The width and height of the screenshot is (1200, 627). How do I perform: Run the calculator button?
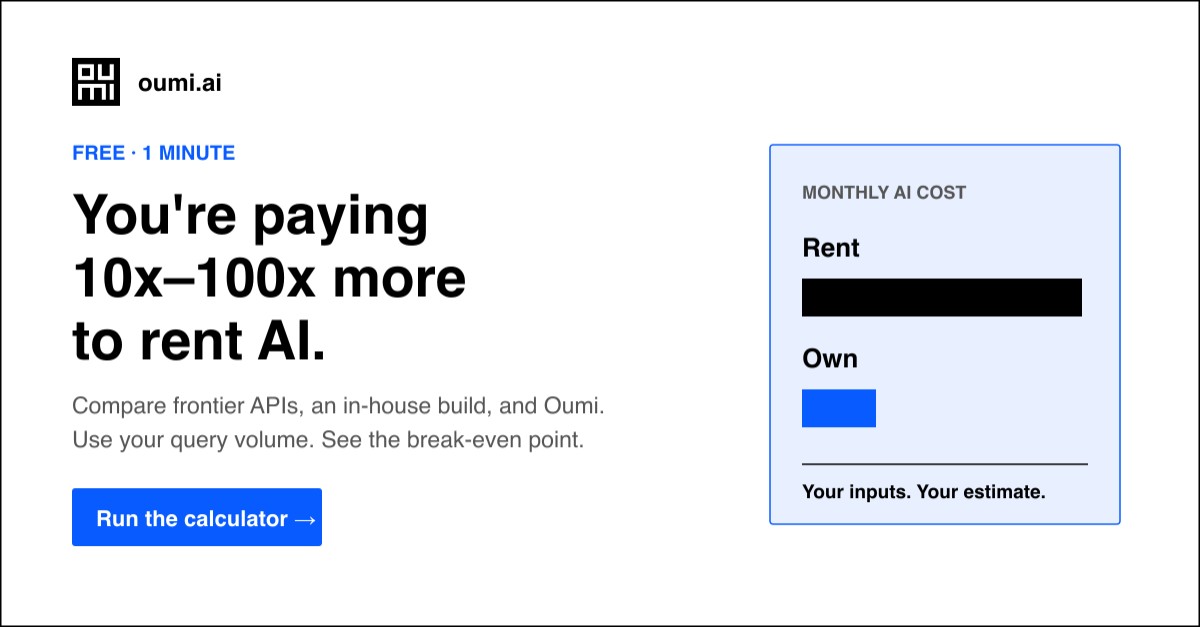coord(197,517)
